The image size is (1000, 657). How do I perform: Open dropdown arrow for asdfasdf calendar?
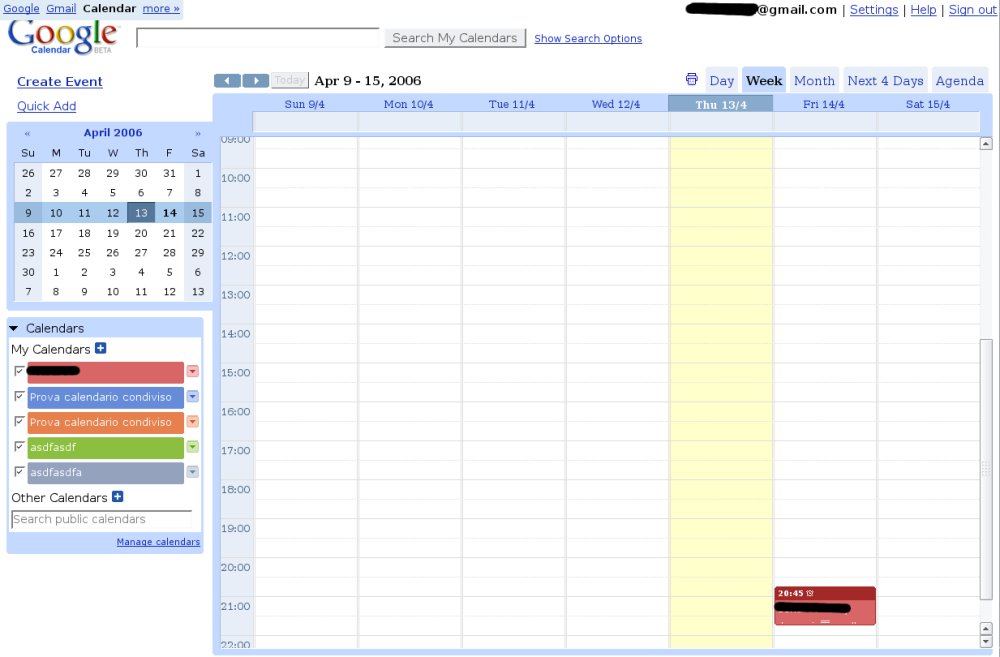(192, 447)
